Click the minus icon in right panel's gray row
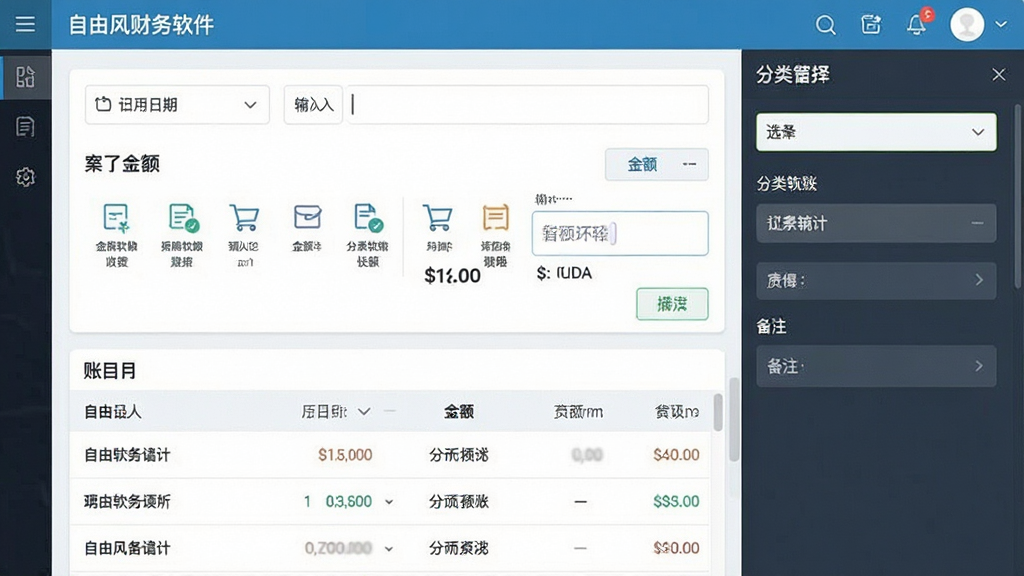This screenshot has width=1024, height=576. click(977, 223)
